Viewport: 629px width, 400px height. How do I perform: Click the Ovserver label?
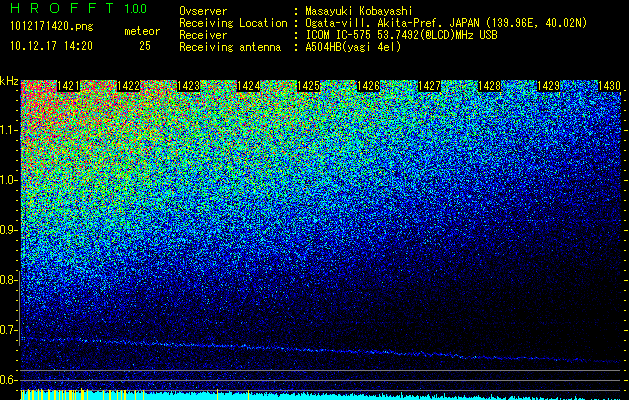(203, 11)
